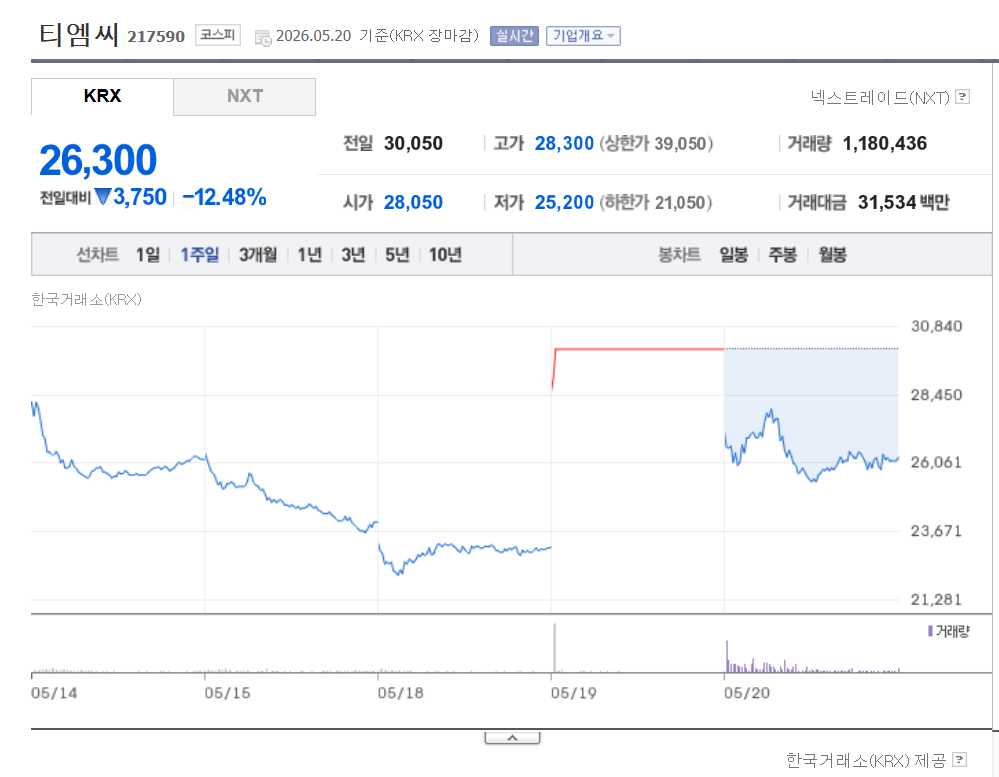The height and width of the screenshot is (777, 999).
Task: Select the 5년 line chart period
Action: pyautogui.click(x=397, y=255)
